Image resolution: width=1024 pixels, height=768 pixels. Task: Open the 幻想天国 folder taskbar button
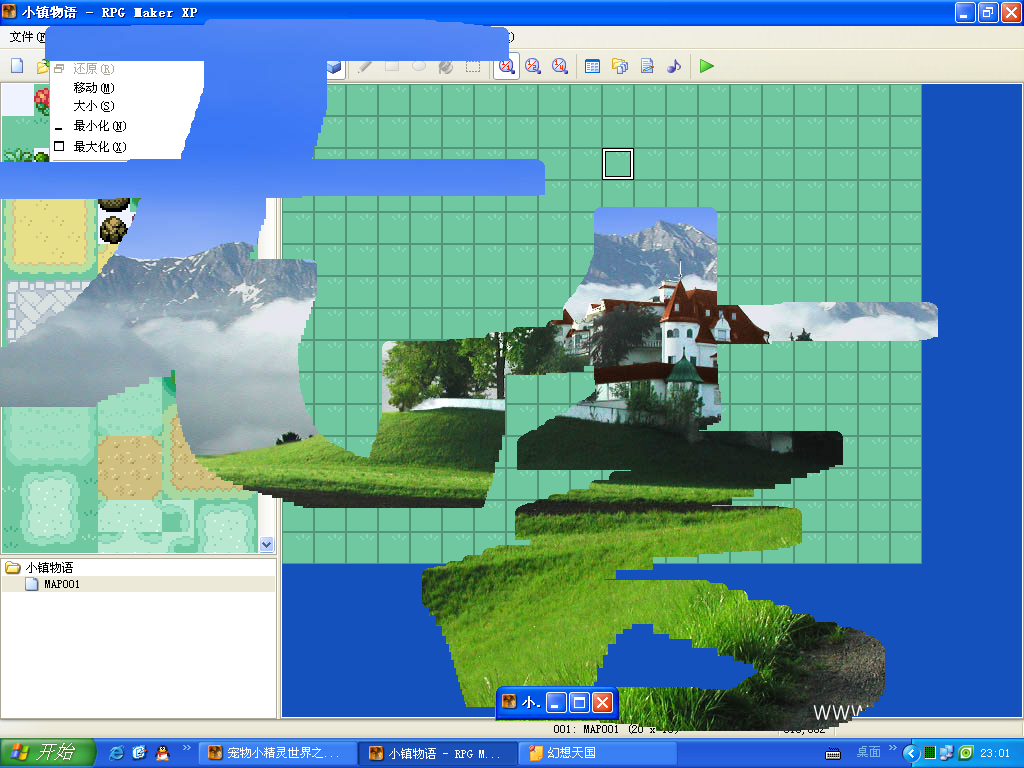coord(597,753)
